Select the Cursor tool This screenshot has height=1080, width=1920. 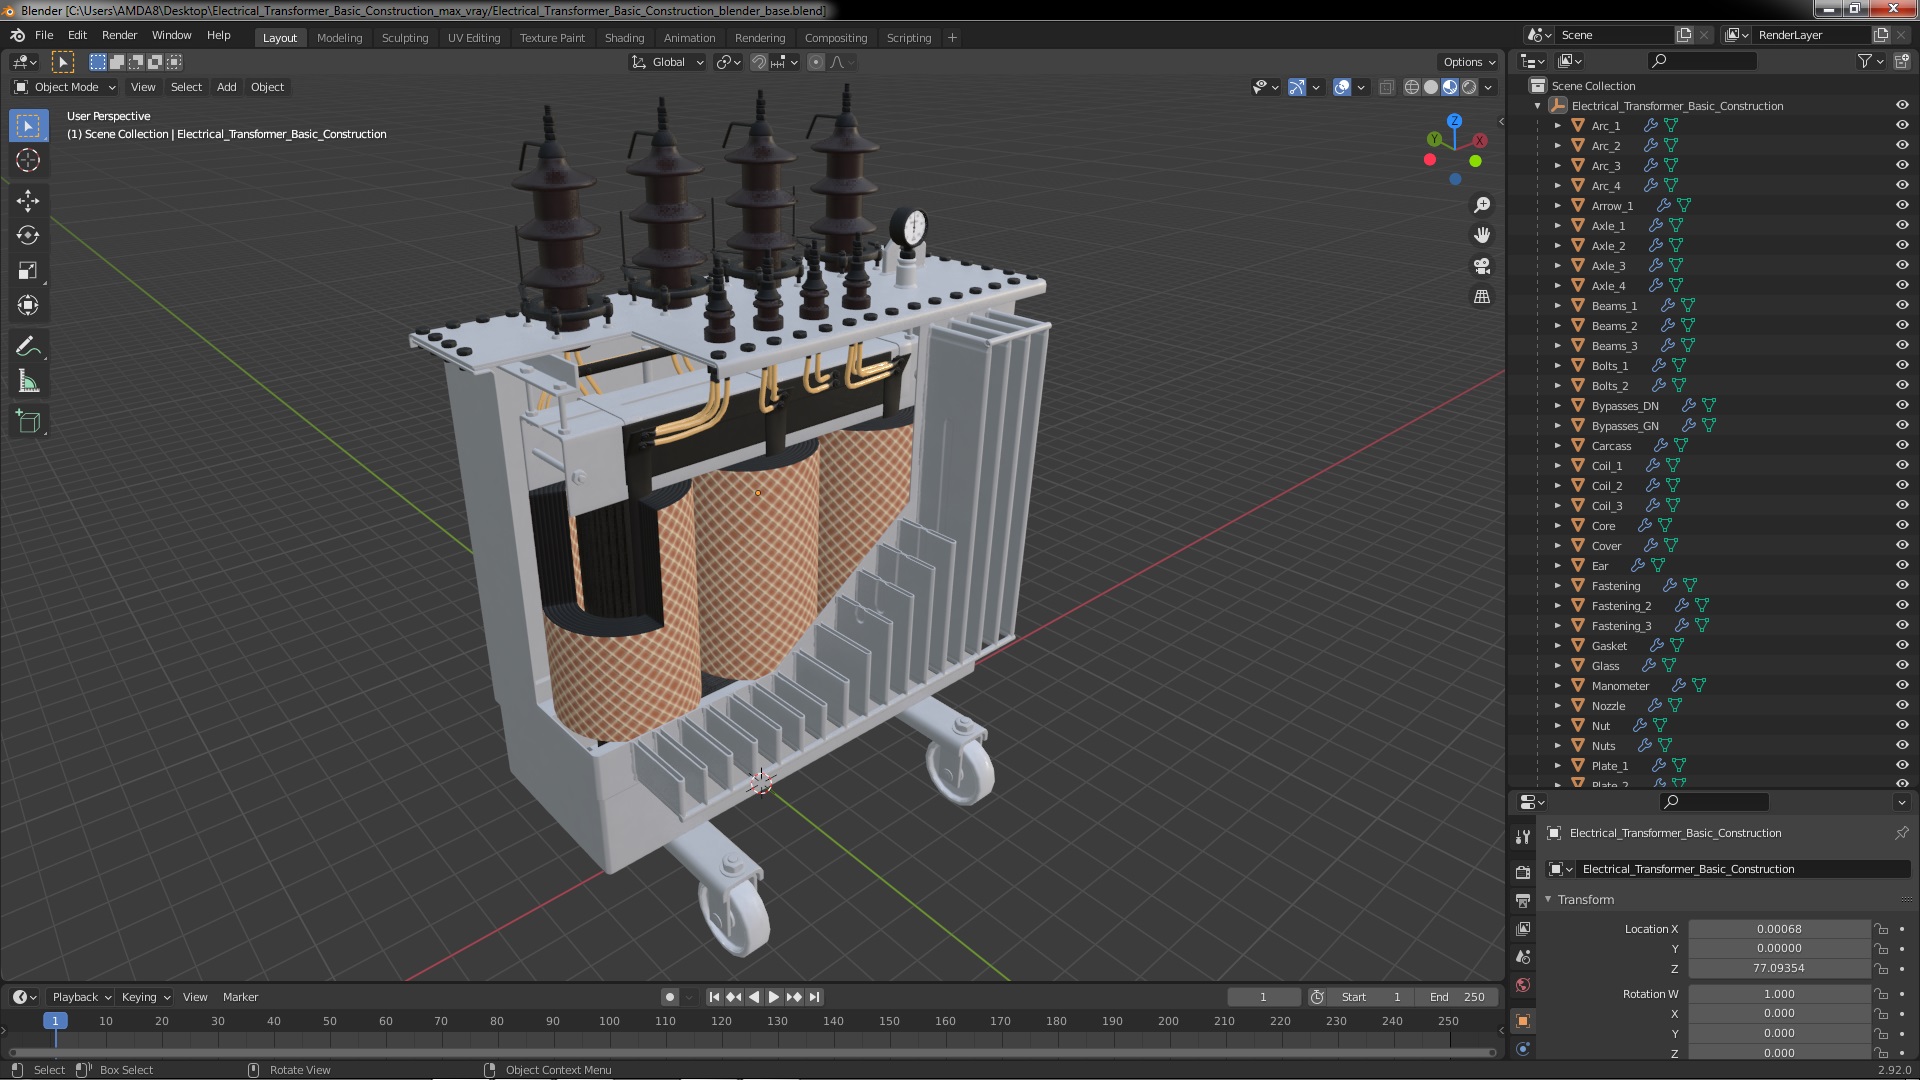click(x=28, y=160)
